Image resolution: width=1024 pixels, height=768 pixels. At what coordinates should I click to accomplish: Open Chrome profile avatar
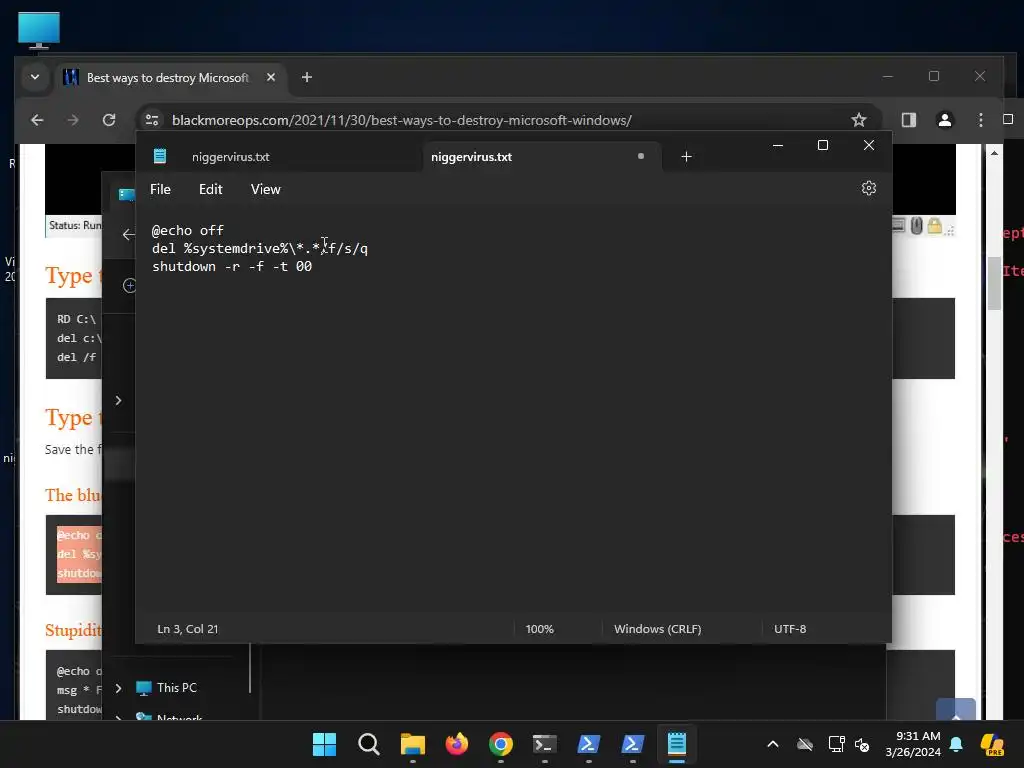point(944,120)
